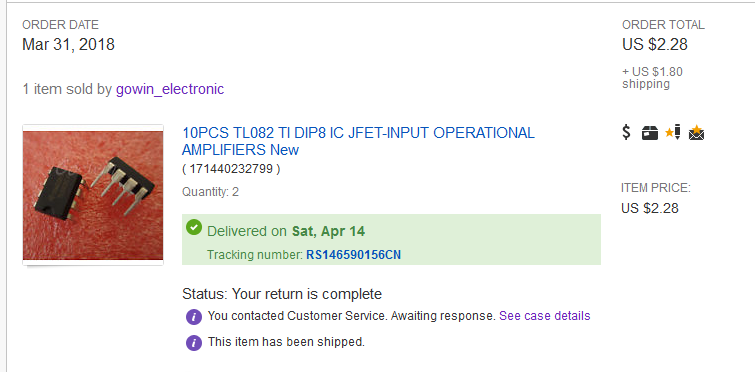Click the star-with-pencil feedback left icon
This screenshot has width=755, height=372.
click(x=673, y=132)
